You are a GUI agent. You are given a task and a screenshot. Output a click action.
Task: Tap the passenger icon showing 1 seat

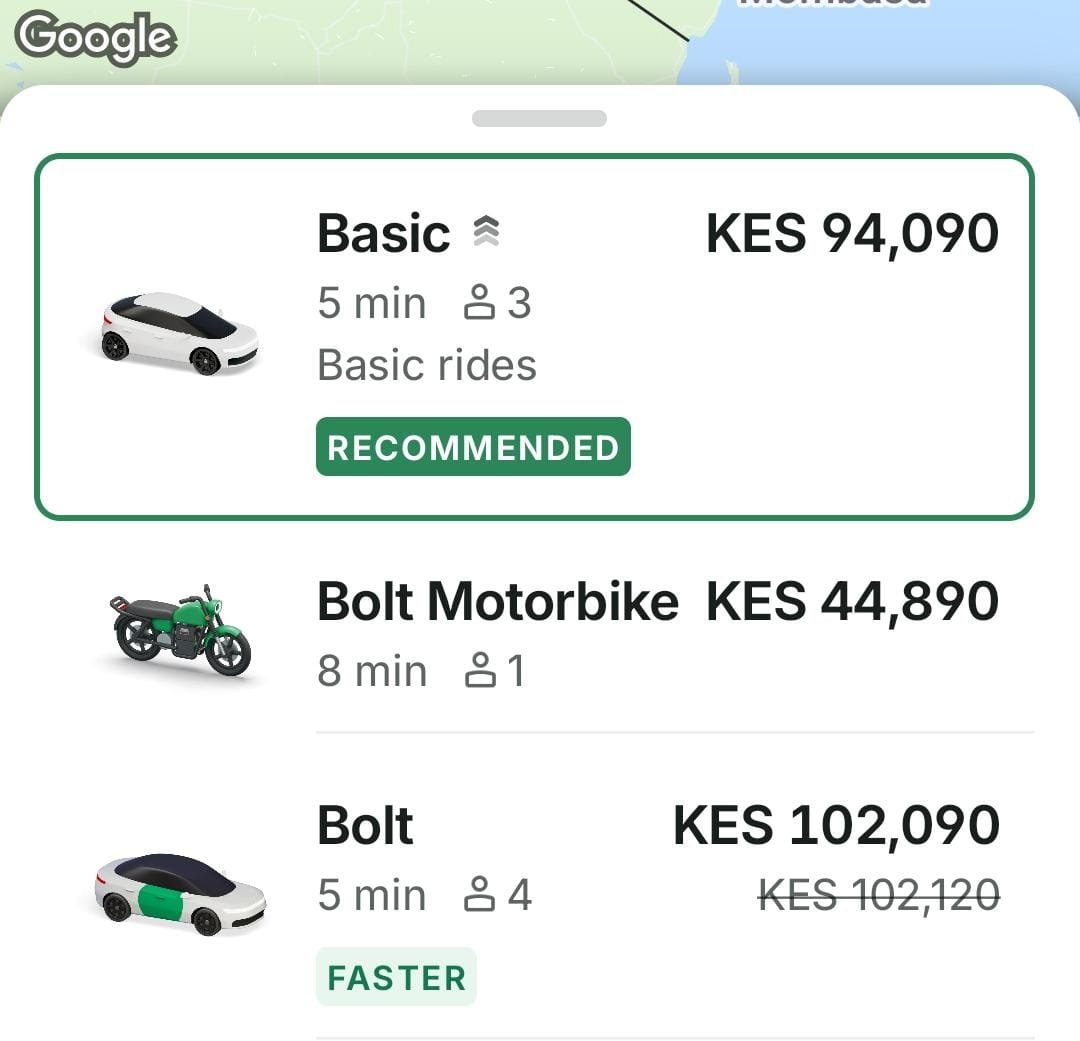click(480, 670)
